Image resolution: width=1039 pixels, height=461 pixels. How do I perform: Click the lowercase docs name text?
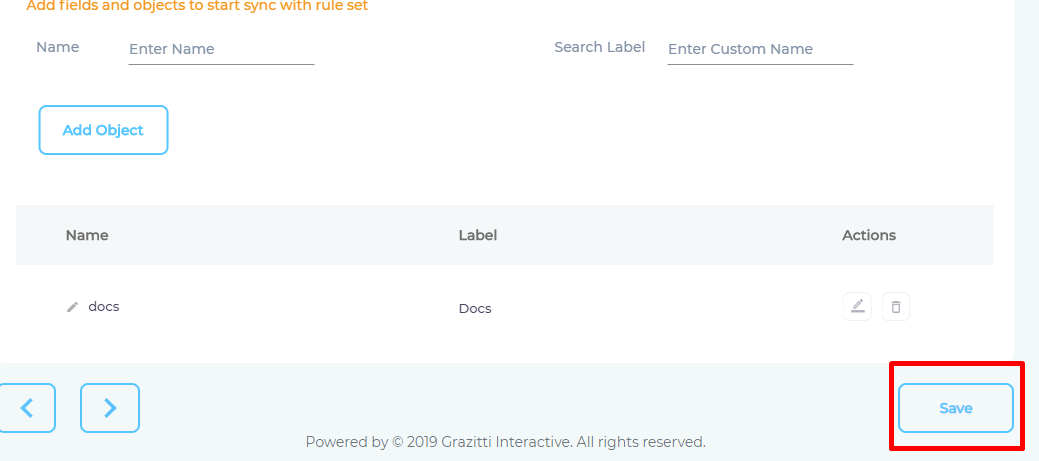tap(104, 307)
